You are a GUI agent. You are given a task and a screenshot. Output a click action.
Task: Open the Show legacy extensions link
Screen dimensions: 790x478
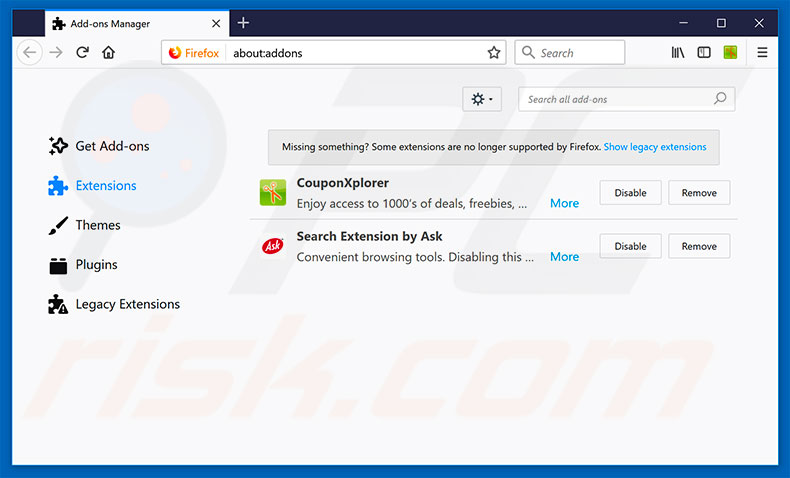click(655, 147)
